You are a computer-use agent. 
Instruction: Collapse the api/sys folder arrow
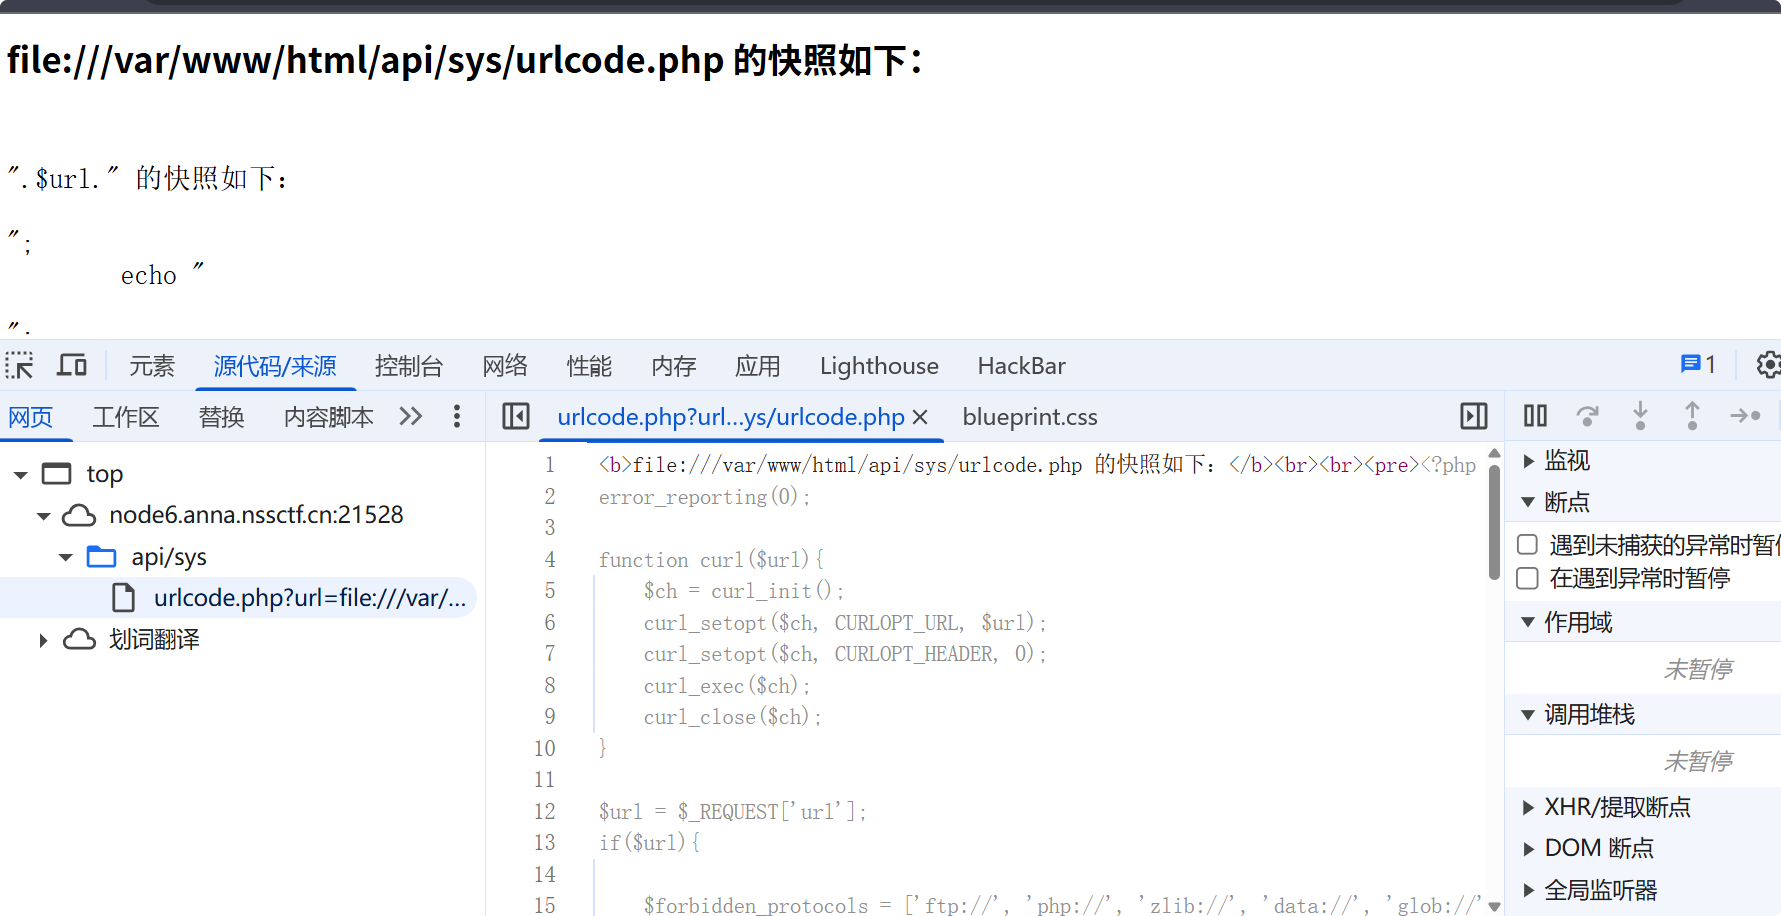coord(65,557)
